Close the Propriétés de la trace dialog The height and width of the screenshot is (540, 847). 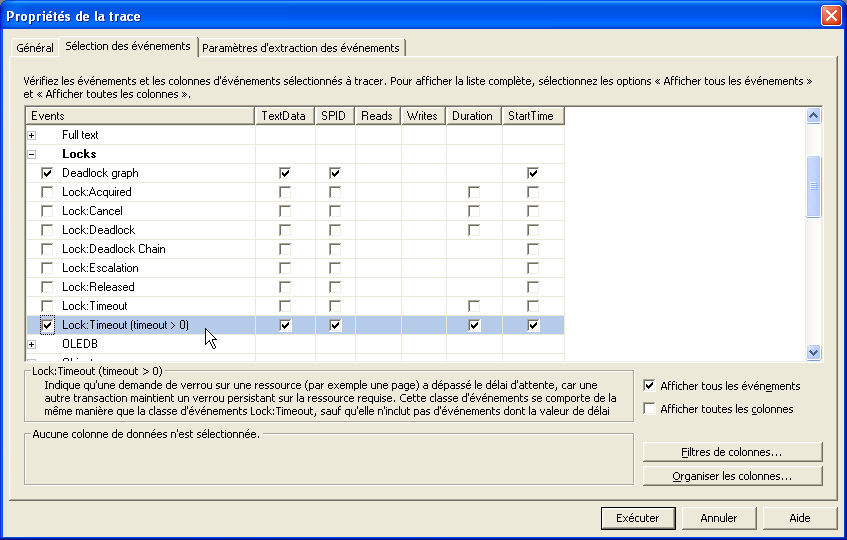(x=830, y=16)
